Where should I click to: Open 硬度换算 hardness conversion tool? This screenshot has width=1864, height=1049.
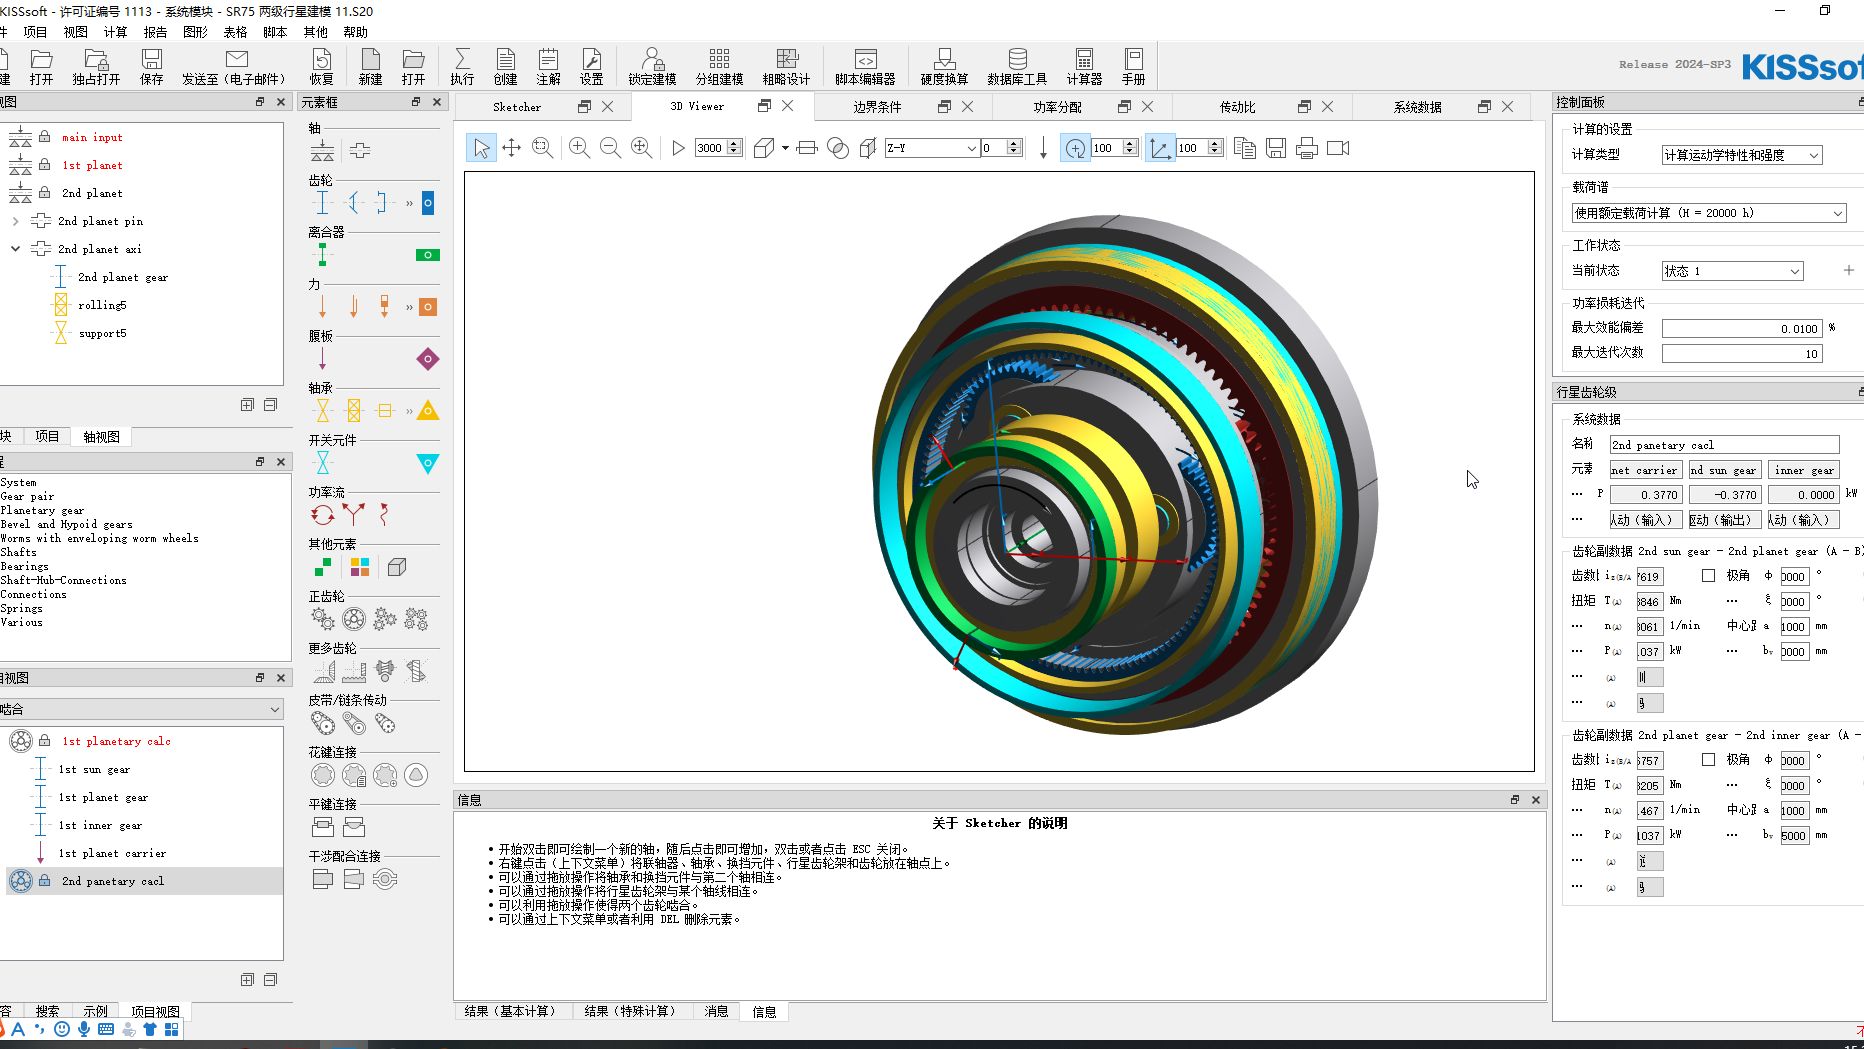click(x=944, y=66)
